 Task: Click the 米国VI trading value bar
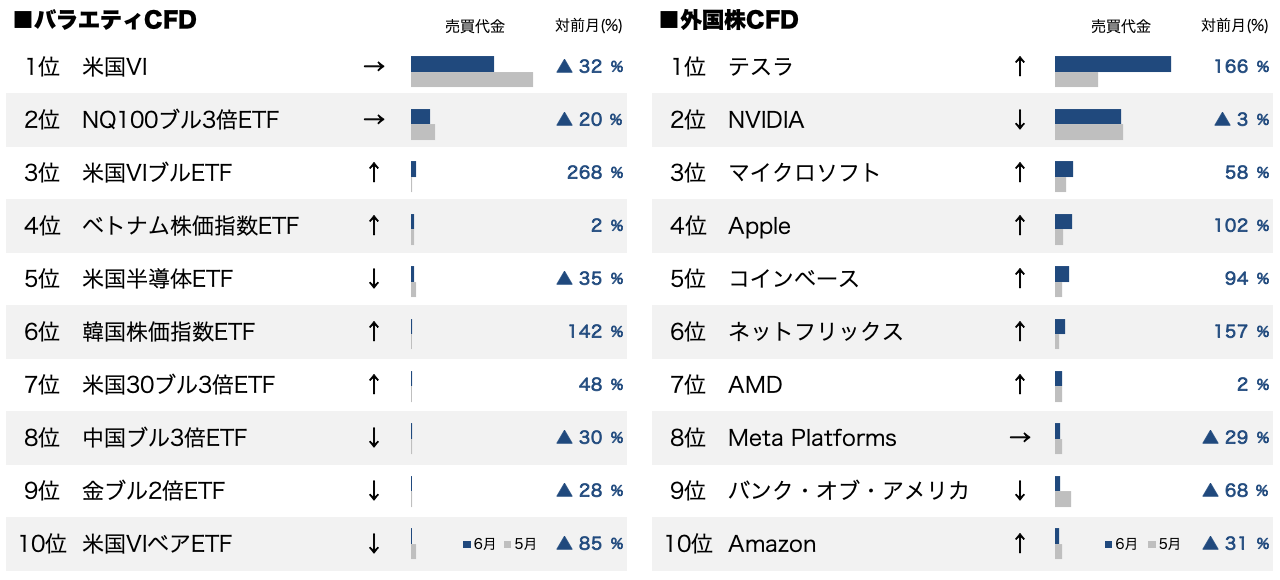coord(452,64)
